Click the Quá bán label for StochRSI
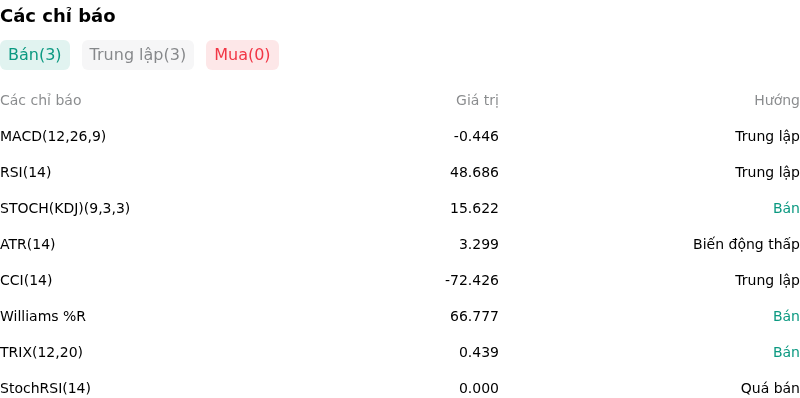800x398 pixels. click(770, 388)
